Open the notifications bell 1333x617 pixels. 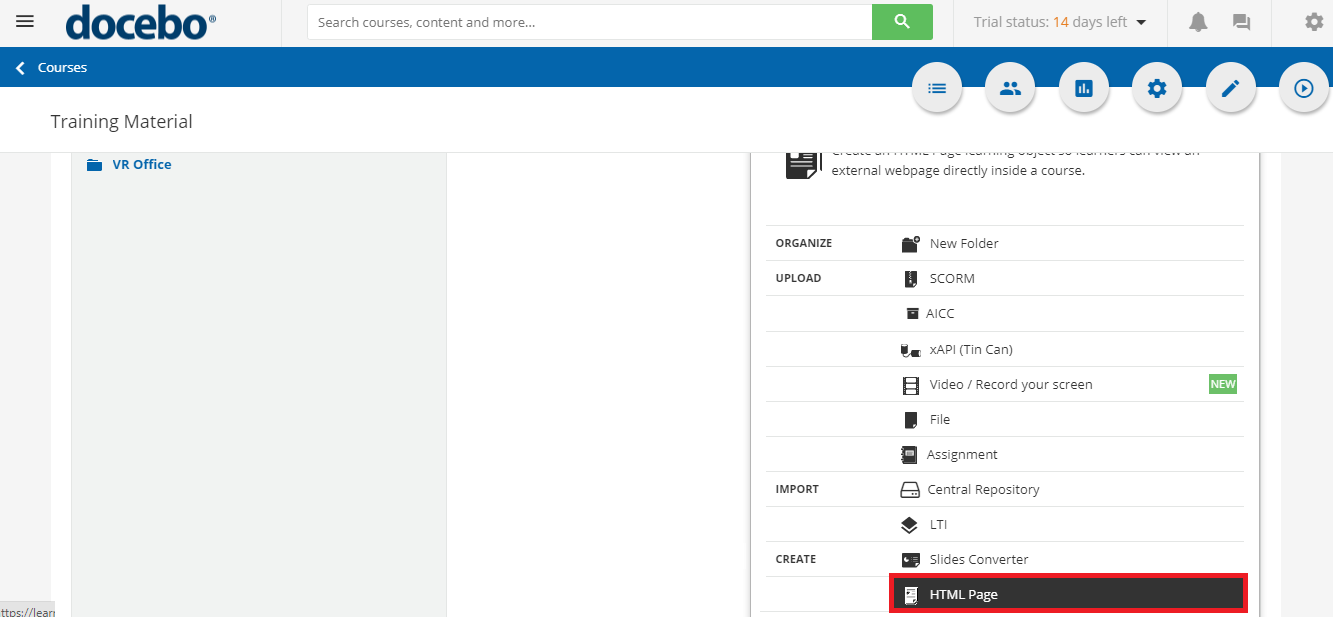click(x=1198, y=22)
